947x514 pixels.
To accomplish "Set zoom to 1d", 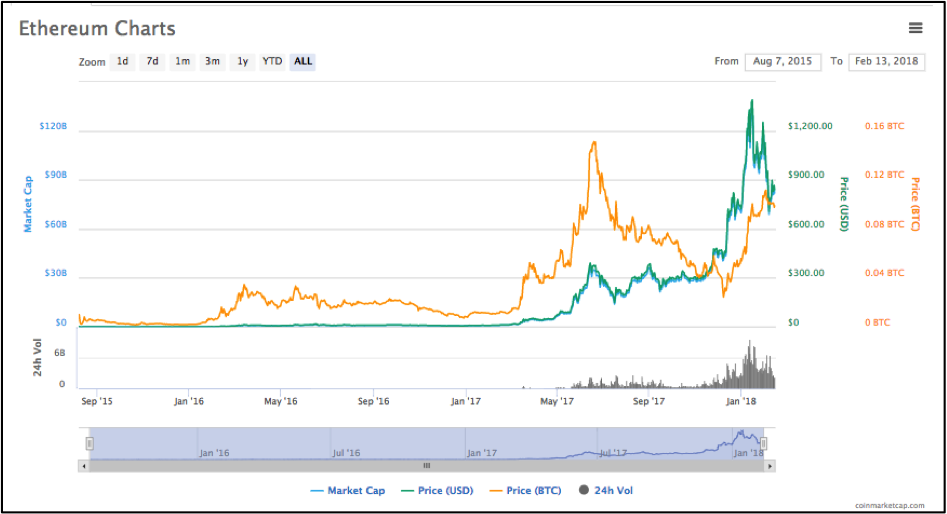I will (123, 62).
